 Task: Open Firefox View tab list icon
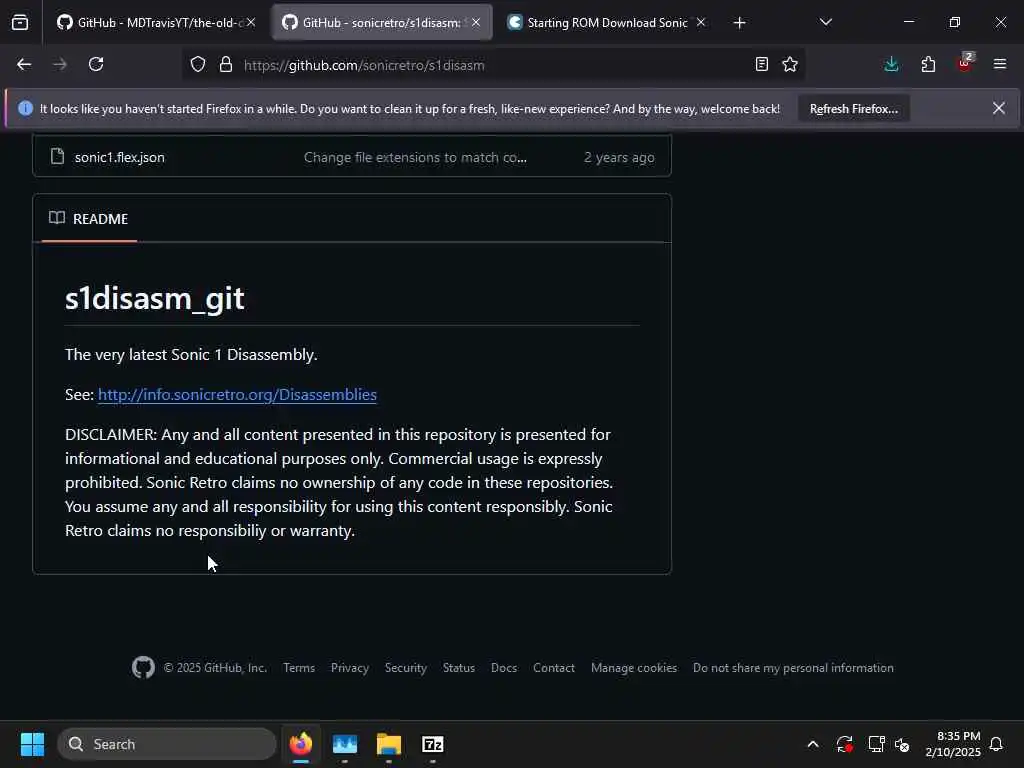pos(20,23)
